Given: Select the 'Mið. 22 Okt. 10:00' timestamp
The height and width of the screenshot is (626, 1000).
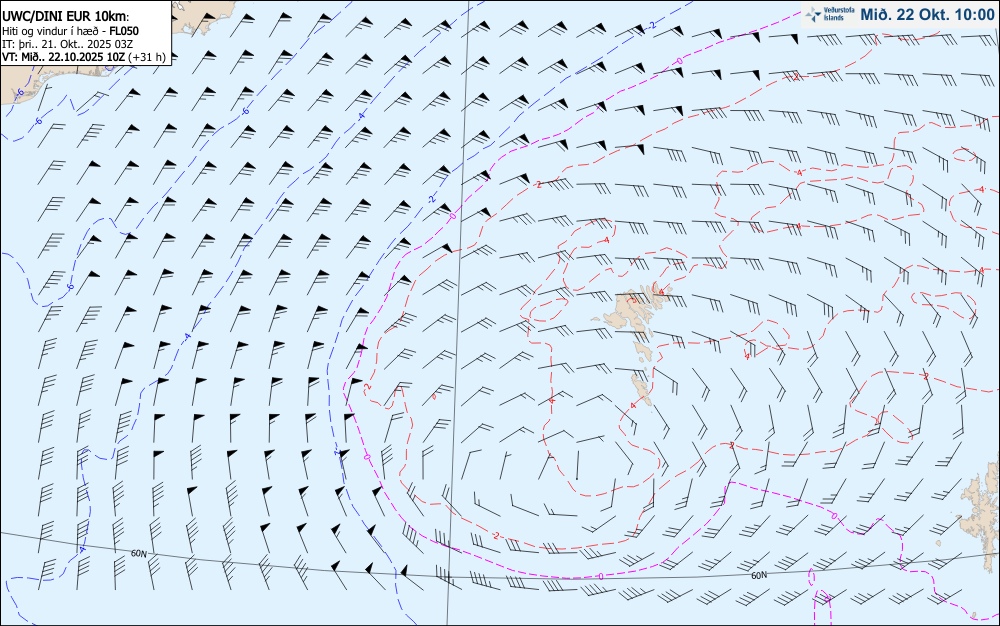Looking at the screenshot, I should (x=927, y=14).
